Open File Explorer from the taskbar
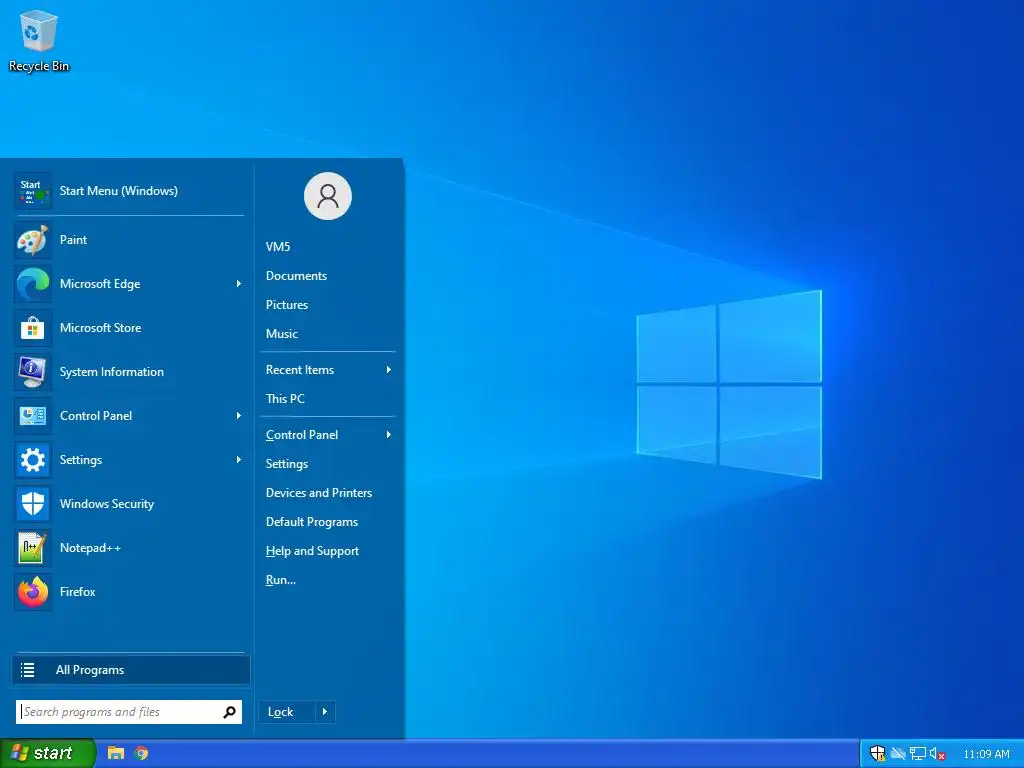 coord(116,753)
